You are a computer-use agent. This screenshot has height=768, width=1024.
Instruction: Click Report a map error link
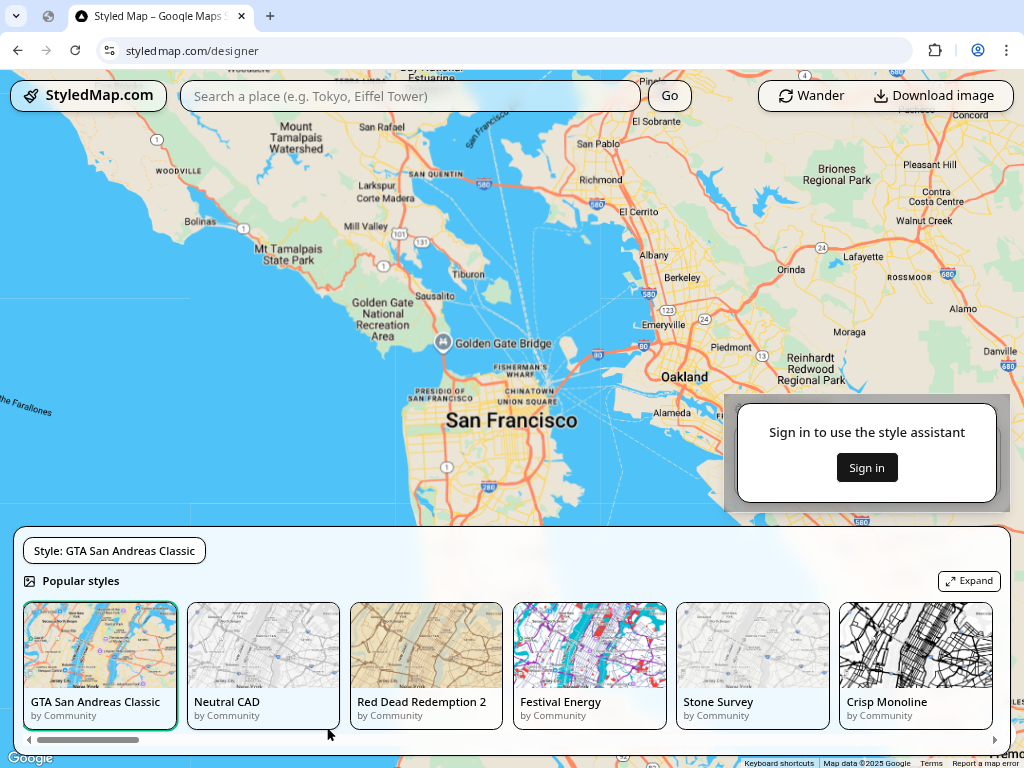pyautogui.click(x=985, y=763)
